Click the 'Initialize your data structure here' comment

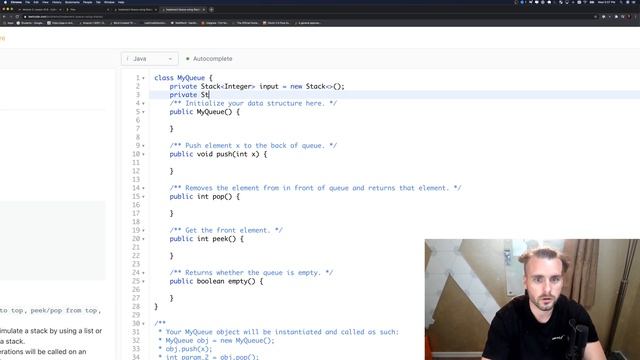[253, 103]
